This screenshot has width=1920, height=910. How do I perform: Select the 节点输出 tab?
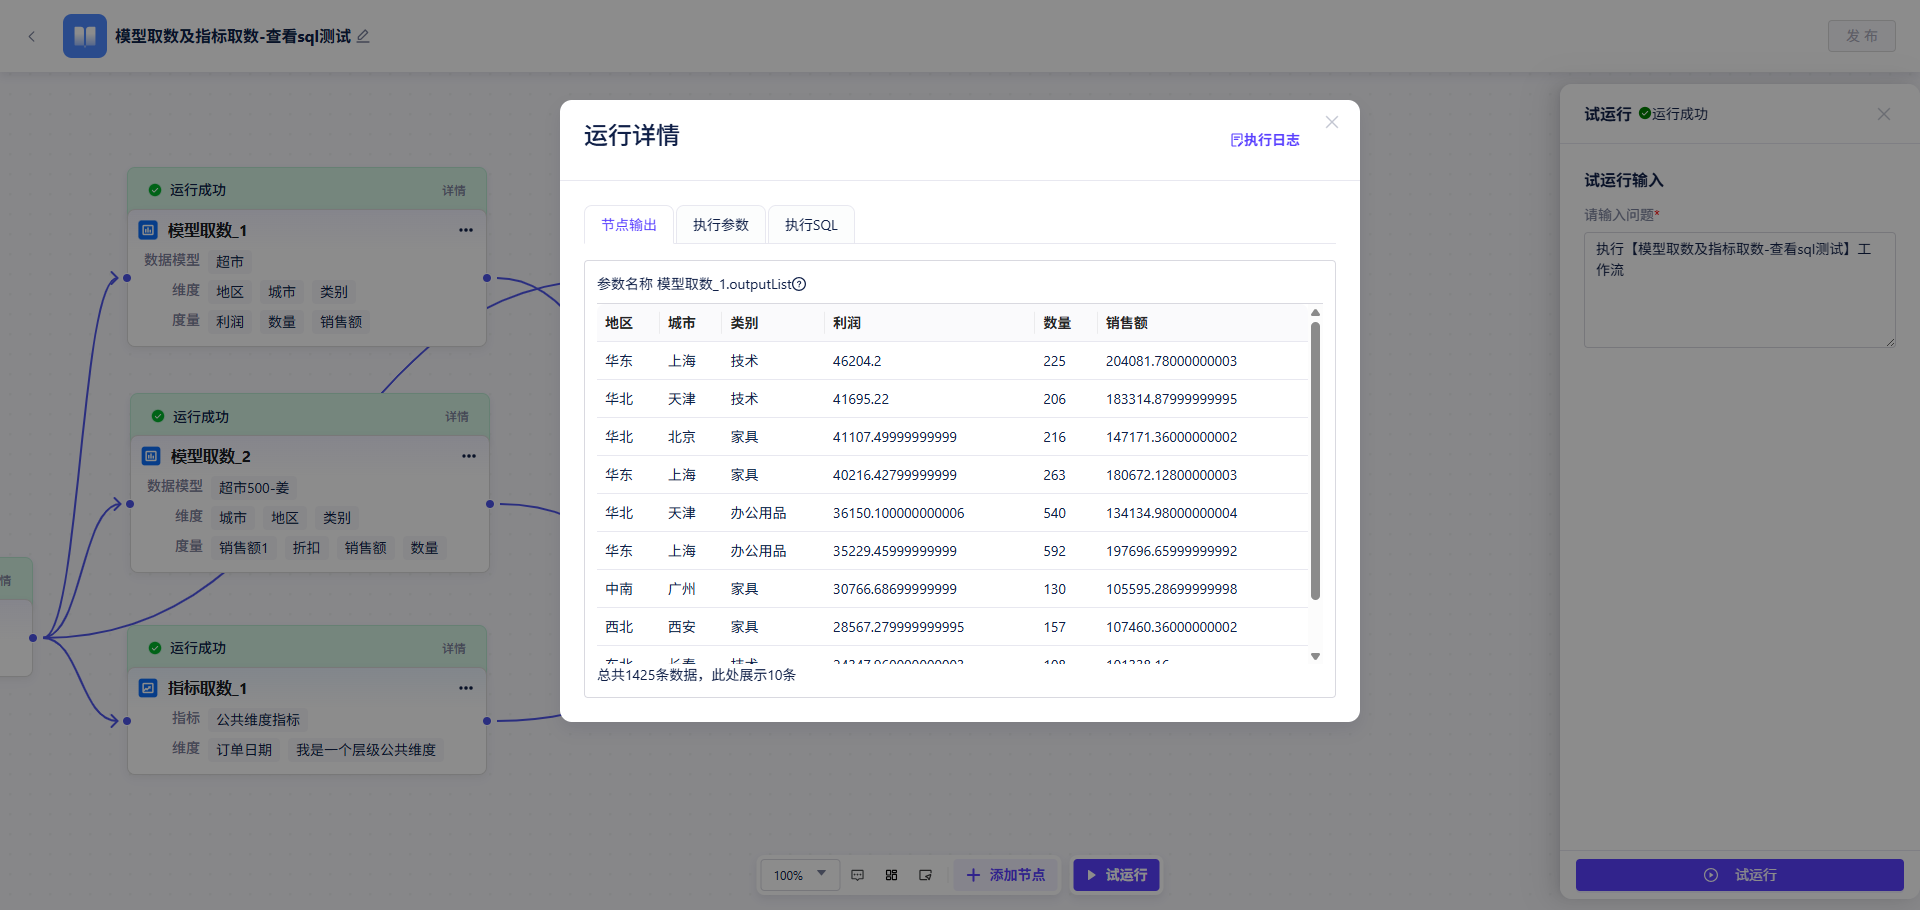click(629, 225)
